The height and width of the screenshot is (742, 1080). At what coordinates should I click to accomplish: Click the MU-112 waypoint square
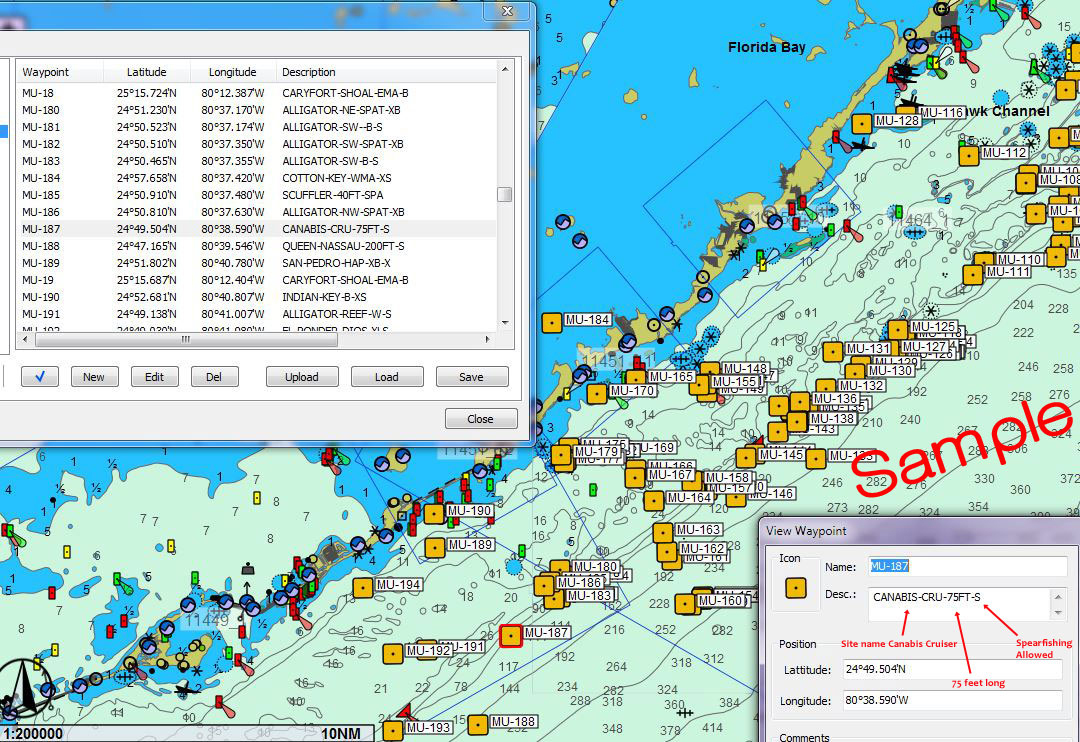pyautogui.click(x=968, y=155)
